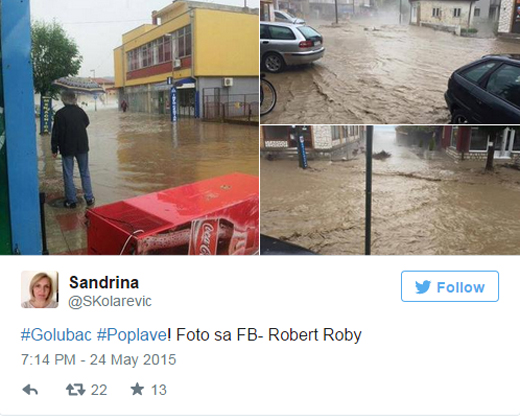Open photo of silver car in flood
The image size is (520, 420).
(x=390, y=61)
